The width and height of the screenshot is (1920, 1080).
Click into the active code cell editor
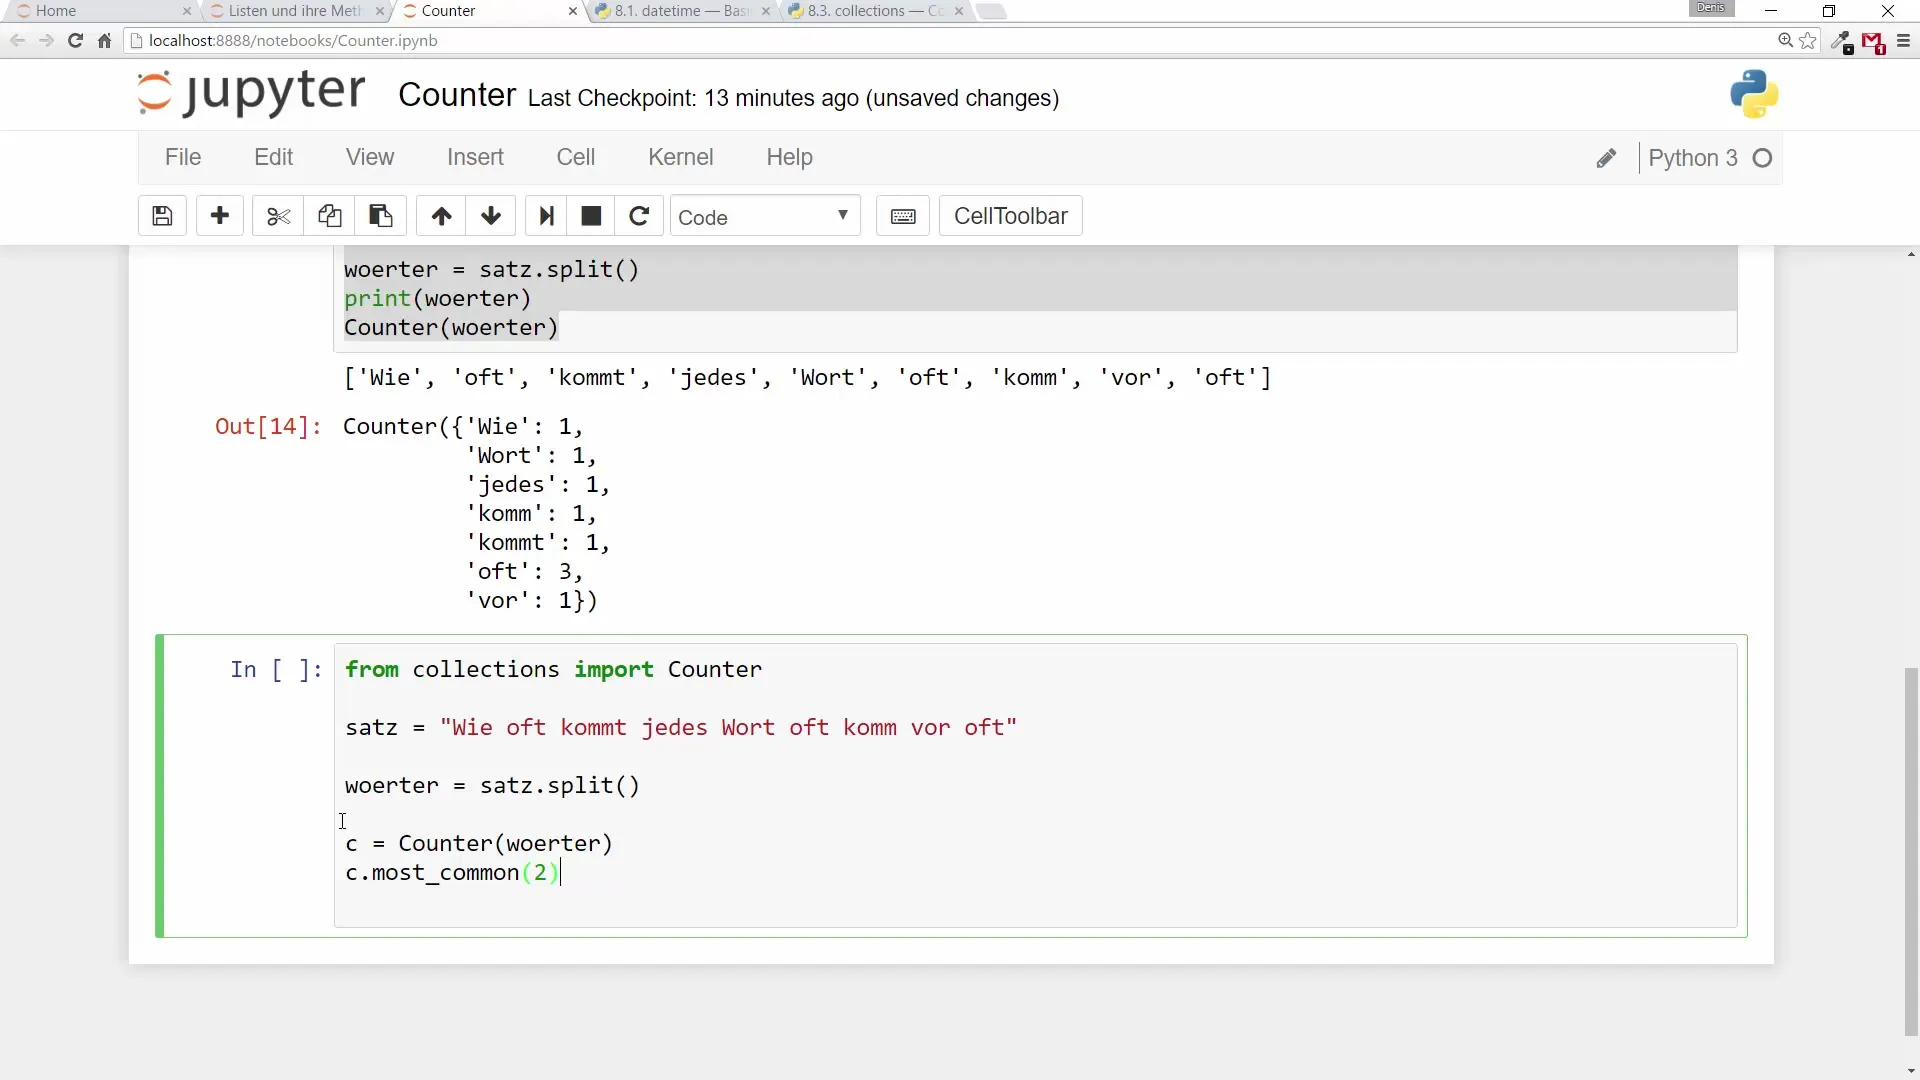1035,785
